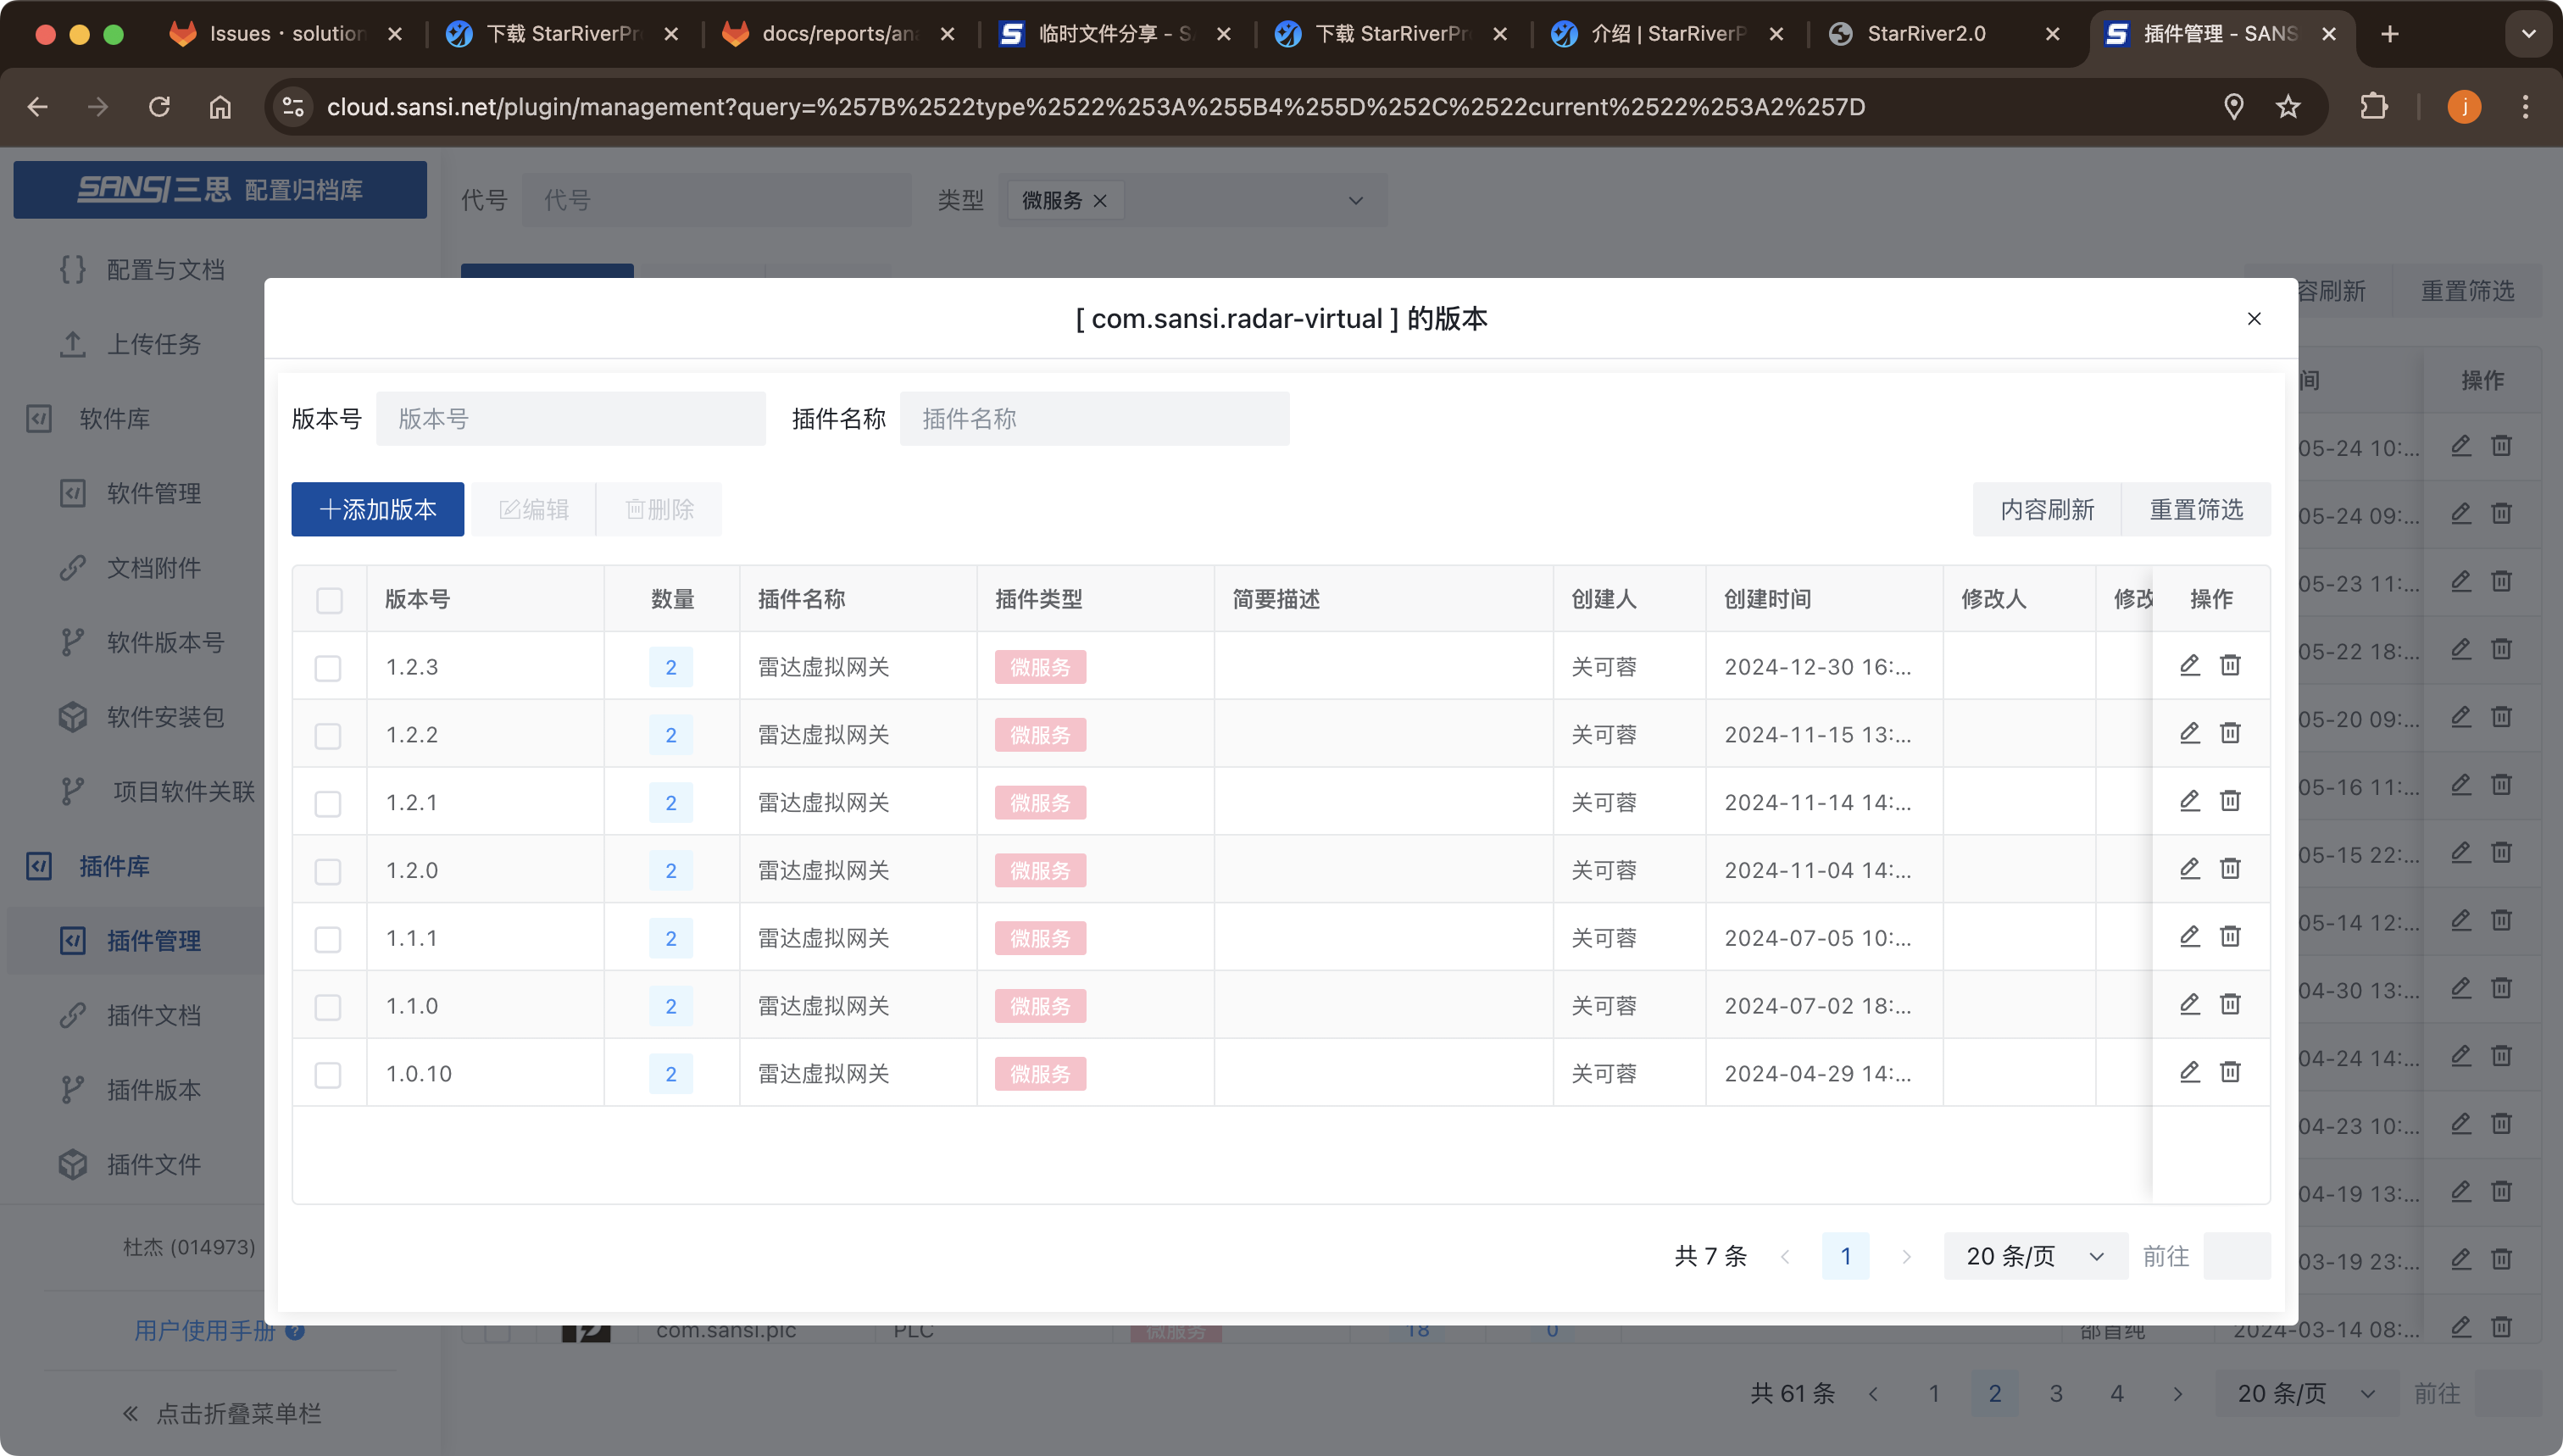Click 重置筛选 button in dialog

2196,509
